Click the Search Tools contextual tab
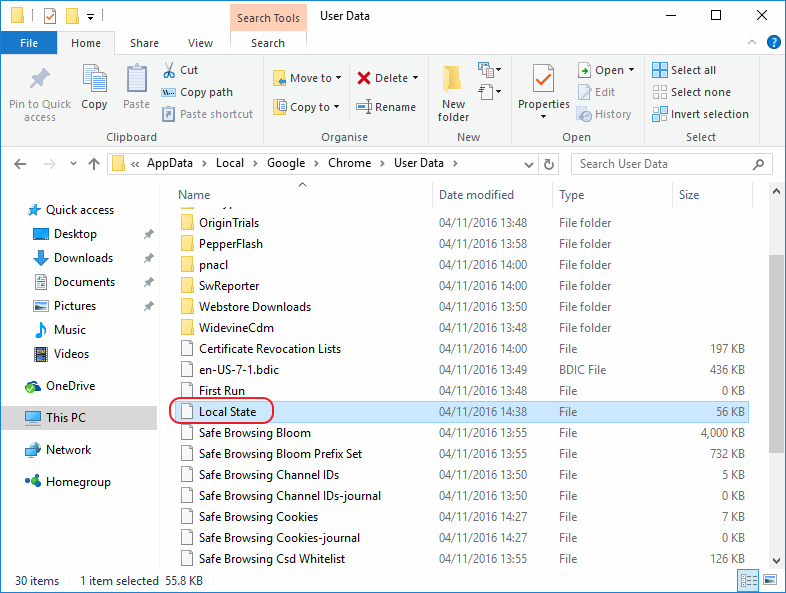Viewport: 786px width, 593px height. tap(268, 18)
